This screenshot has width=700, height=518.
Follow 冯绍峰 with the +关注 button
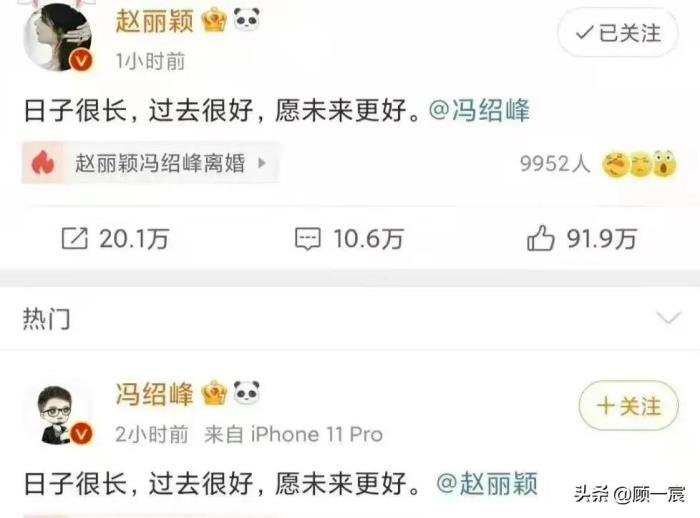(x=629, y=406)
